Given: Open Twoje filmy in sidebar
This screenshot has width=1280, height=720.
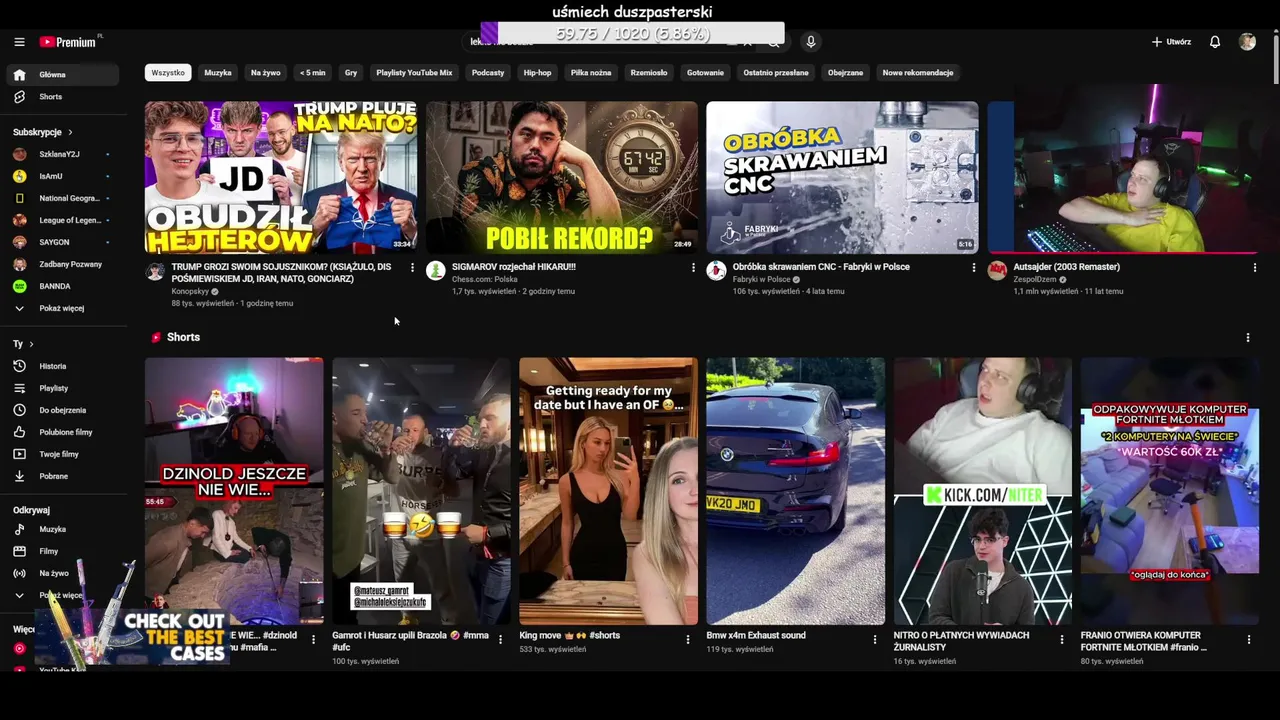Looking at the screenshot, I should [x=62, y=454].
